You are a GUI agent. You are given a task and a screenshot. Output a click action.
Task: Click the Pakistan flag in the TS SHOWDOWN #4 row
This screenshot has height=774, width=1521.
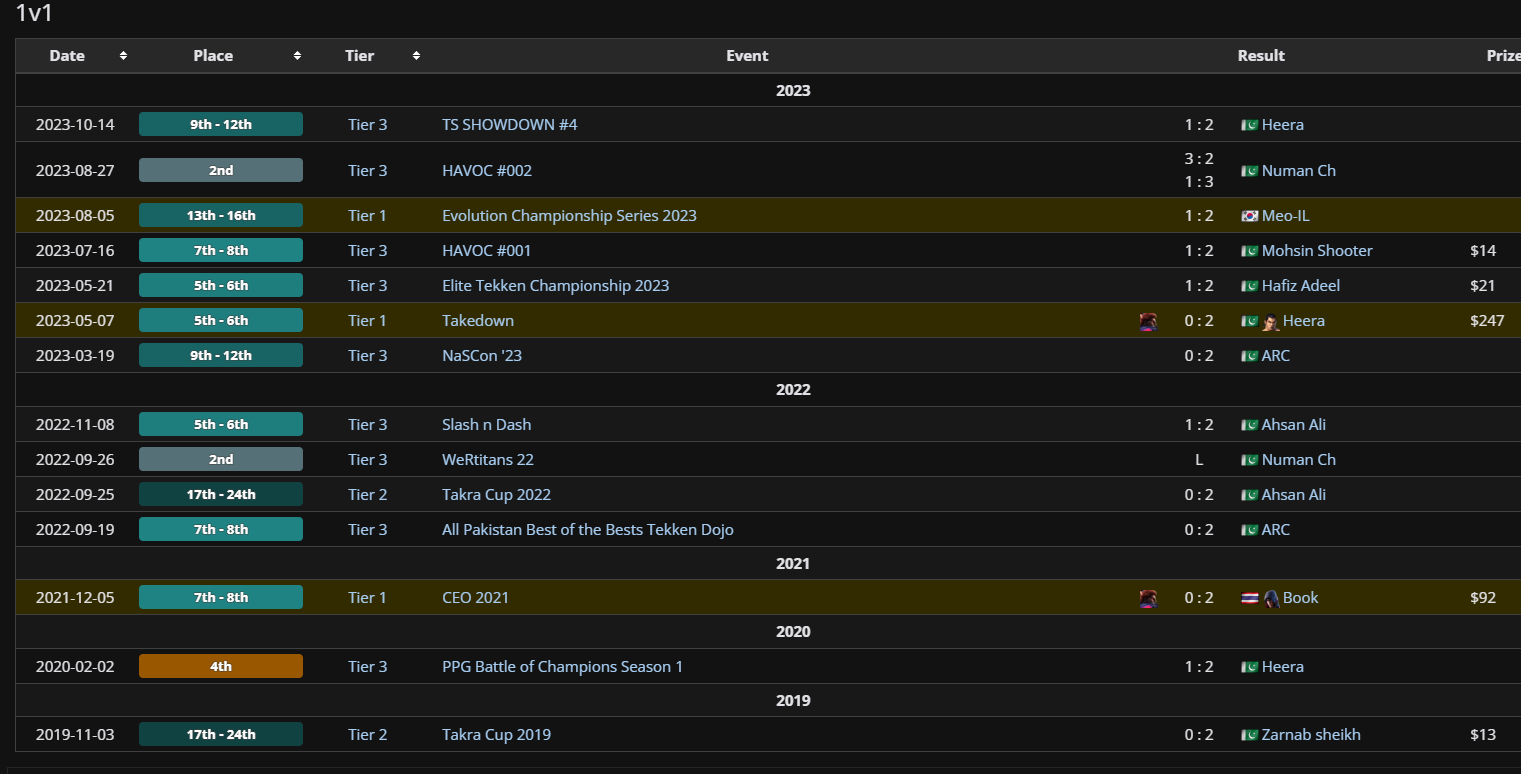point(1249,125)
